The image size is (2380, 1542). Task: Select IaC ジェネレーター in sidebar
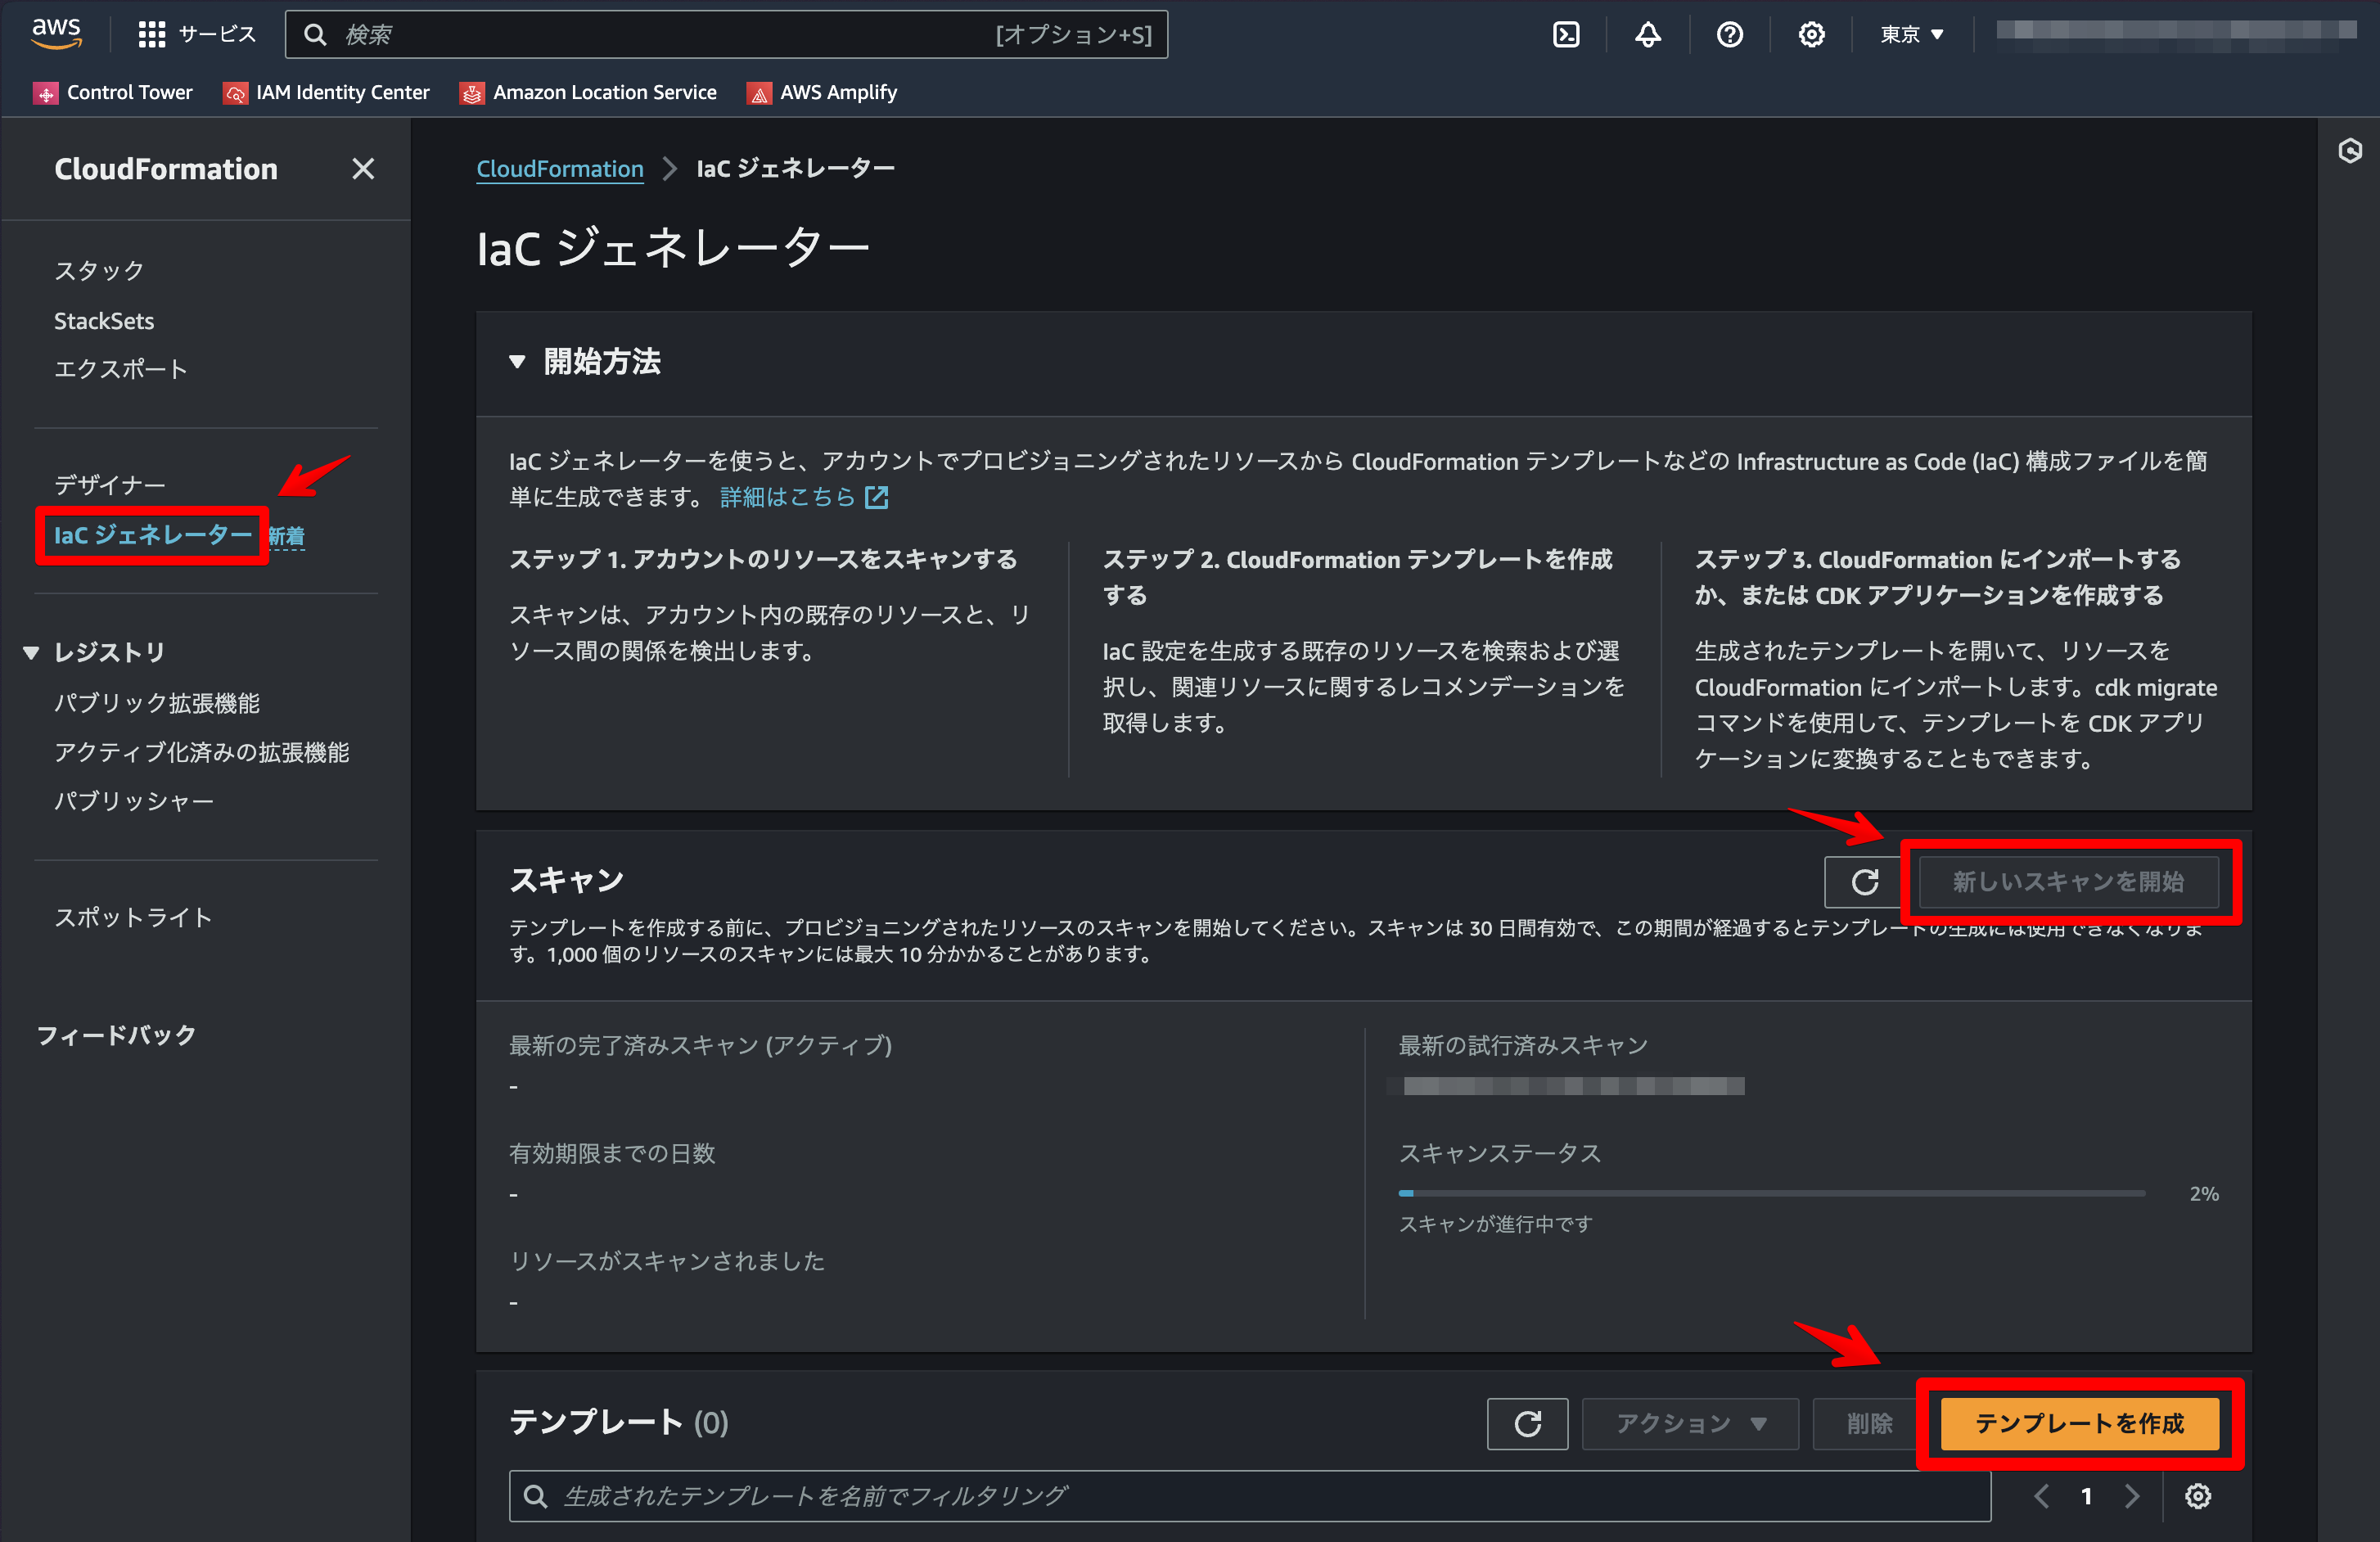[153, 535]
